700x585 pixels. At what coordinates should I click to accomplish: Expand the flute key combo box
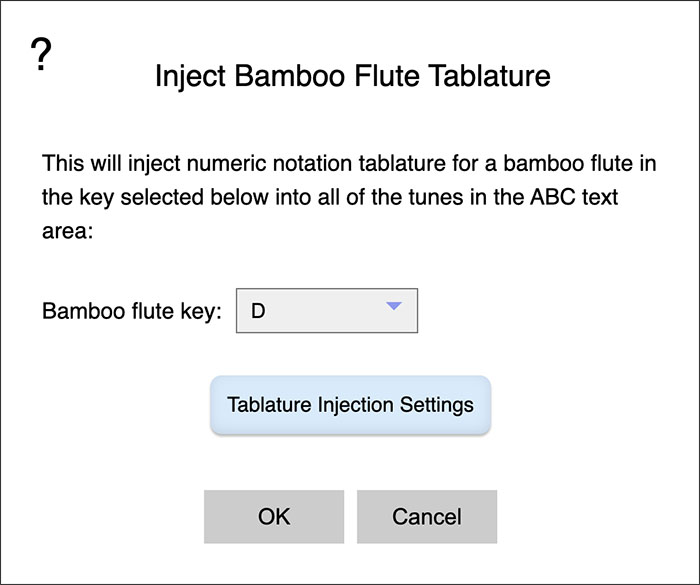[327, 311]
